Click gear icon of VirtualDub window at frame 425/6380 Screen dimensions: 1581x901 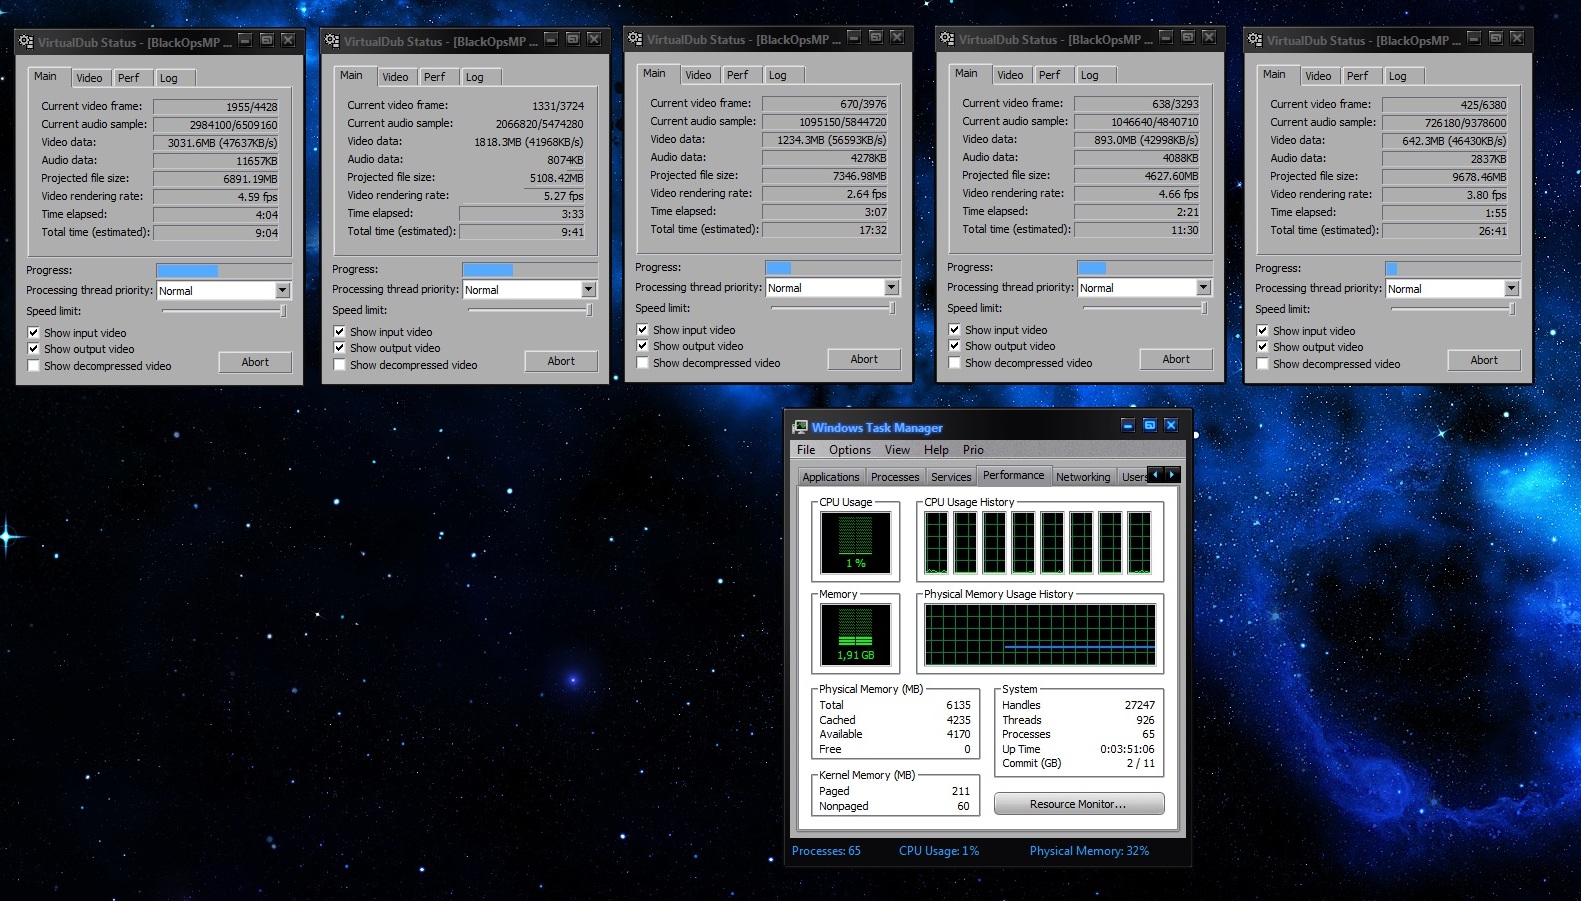click(1255, 40)
